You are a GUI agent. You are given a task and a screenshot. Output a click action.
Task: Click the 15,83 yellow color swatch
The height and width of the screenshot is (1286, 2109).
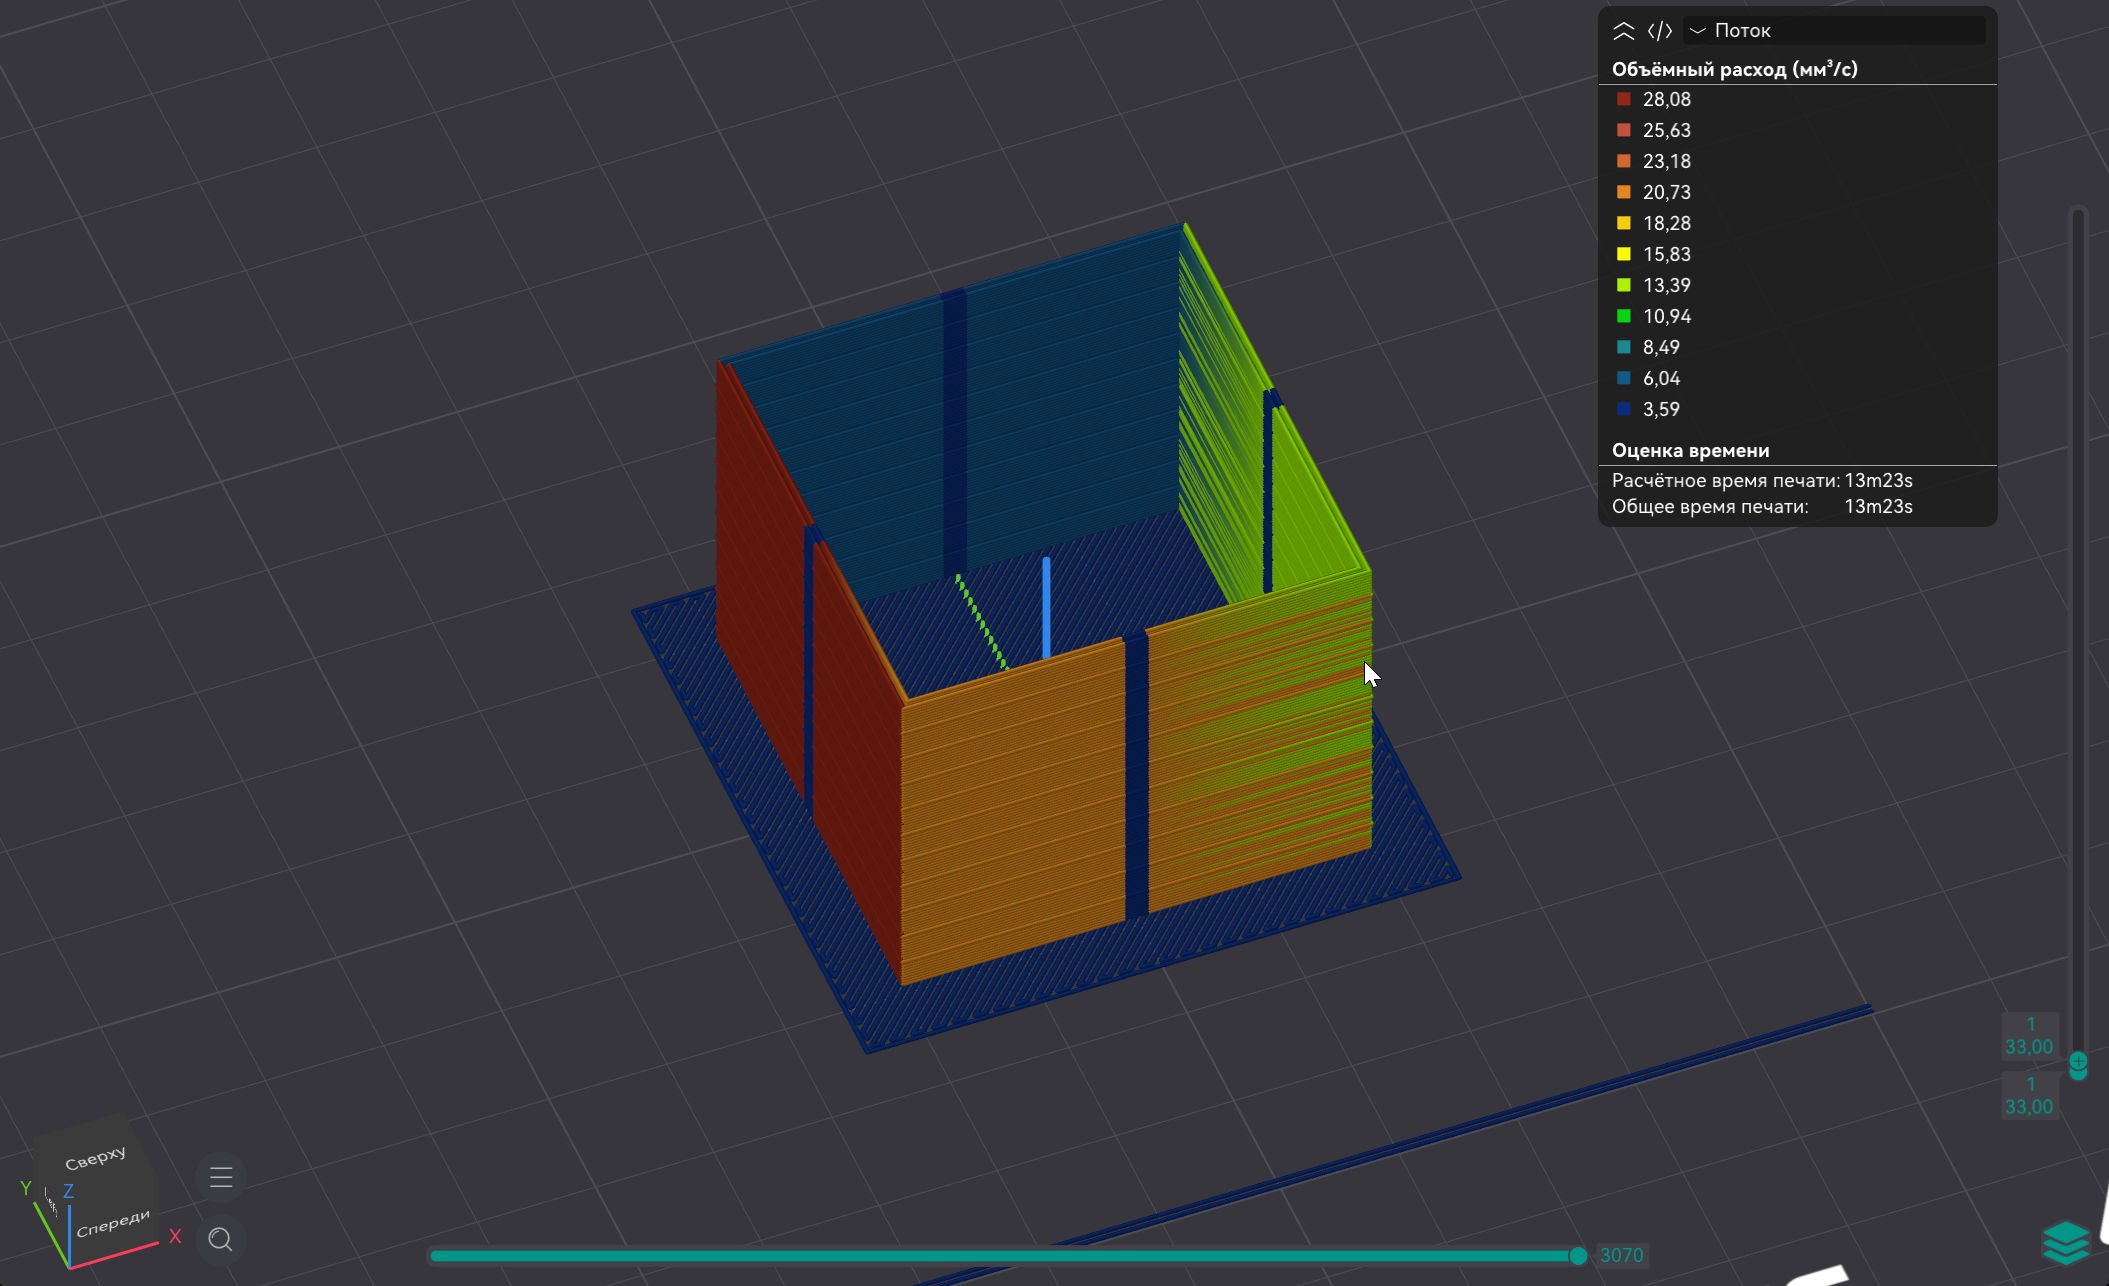(1624, 254)
